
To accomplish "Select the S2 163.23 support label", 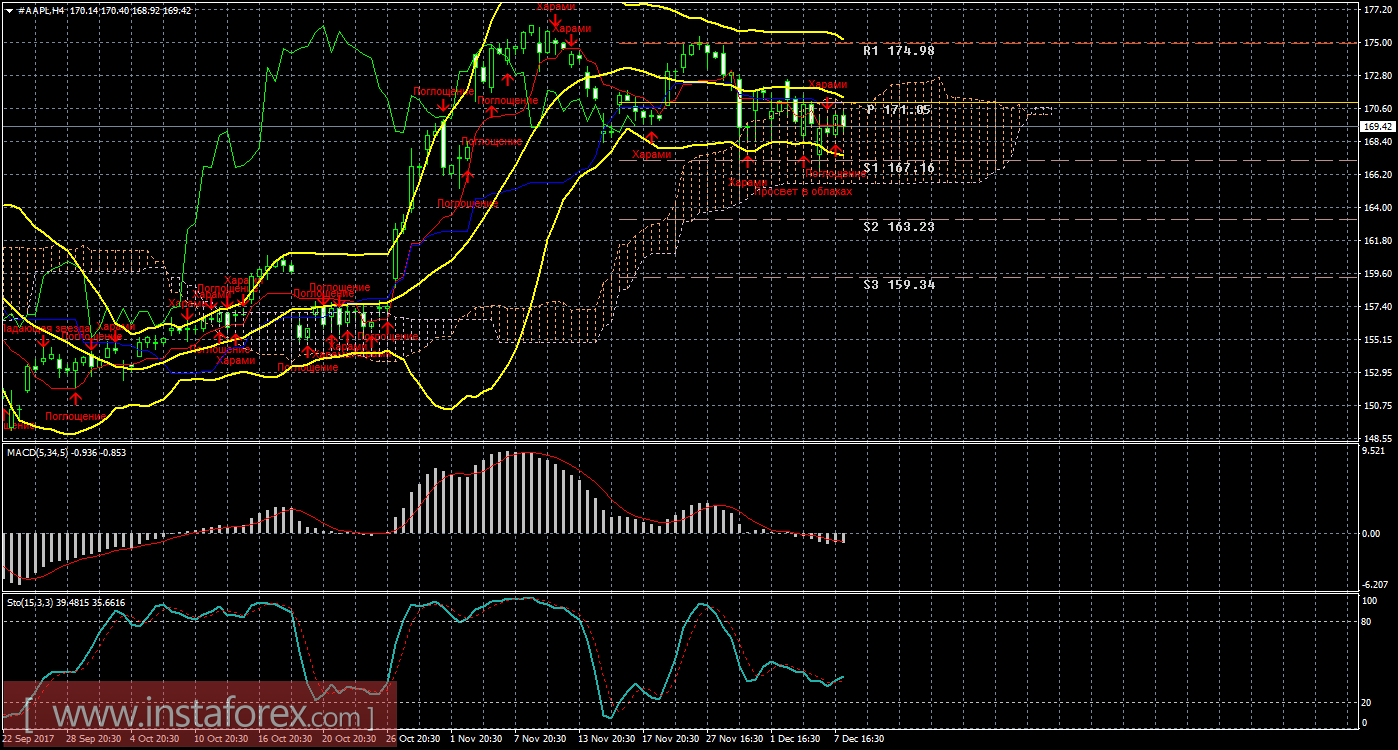I will click(898, 227).
